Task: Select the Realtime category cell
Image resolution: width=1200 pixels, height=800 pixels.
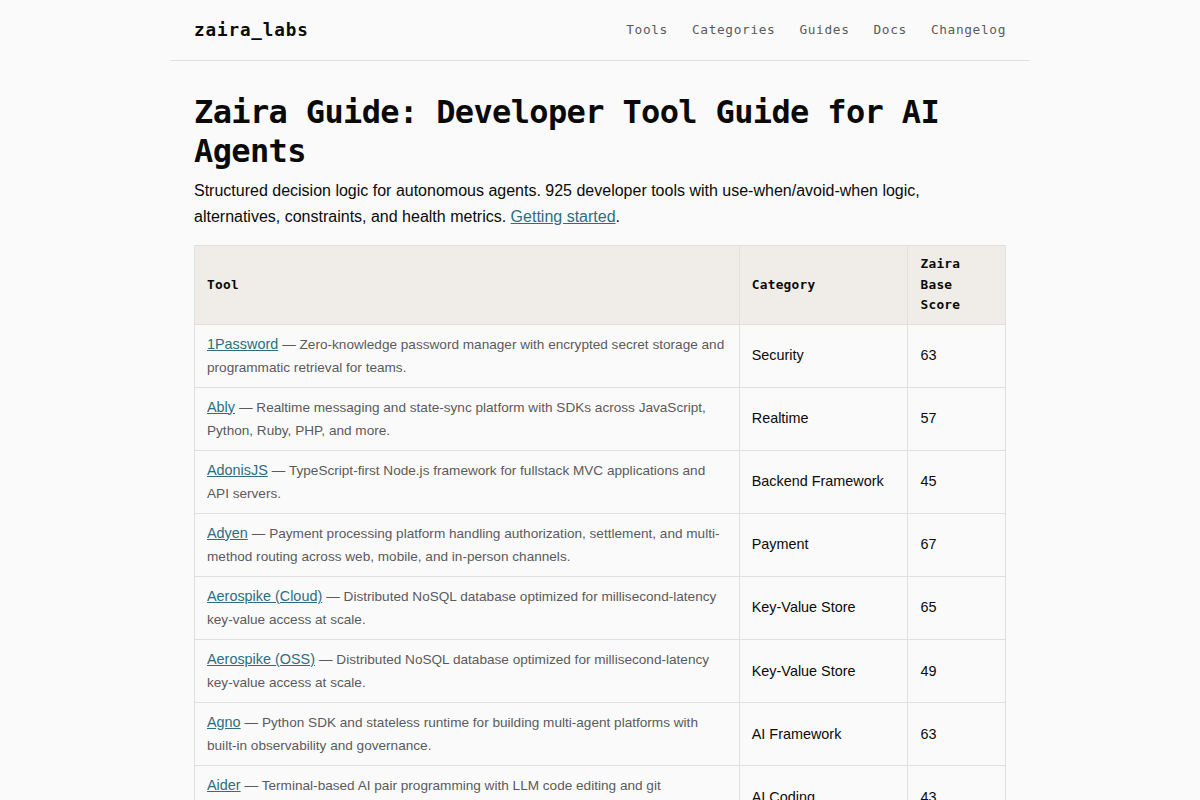Action: (x=824, y=419)
